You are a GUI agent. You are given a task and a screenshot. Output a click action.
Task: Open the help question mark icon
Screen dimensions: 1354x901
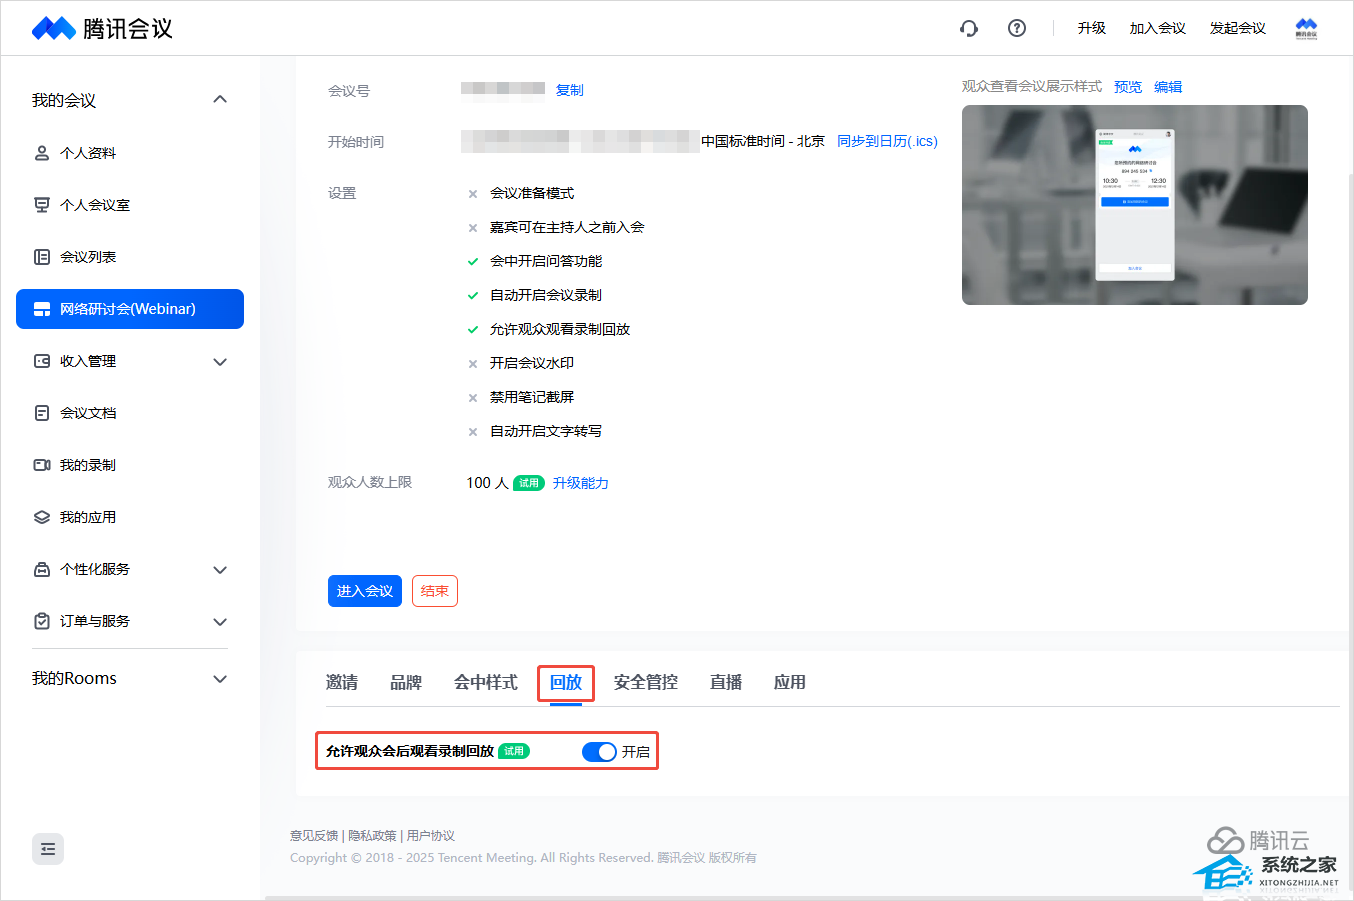point(1017,28)
